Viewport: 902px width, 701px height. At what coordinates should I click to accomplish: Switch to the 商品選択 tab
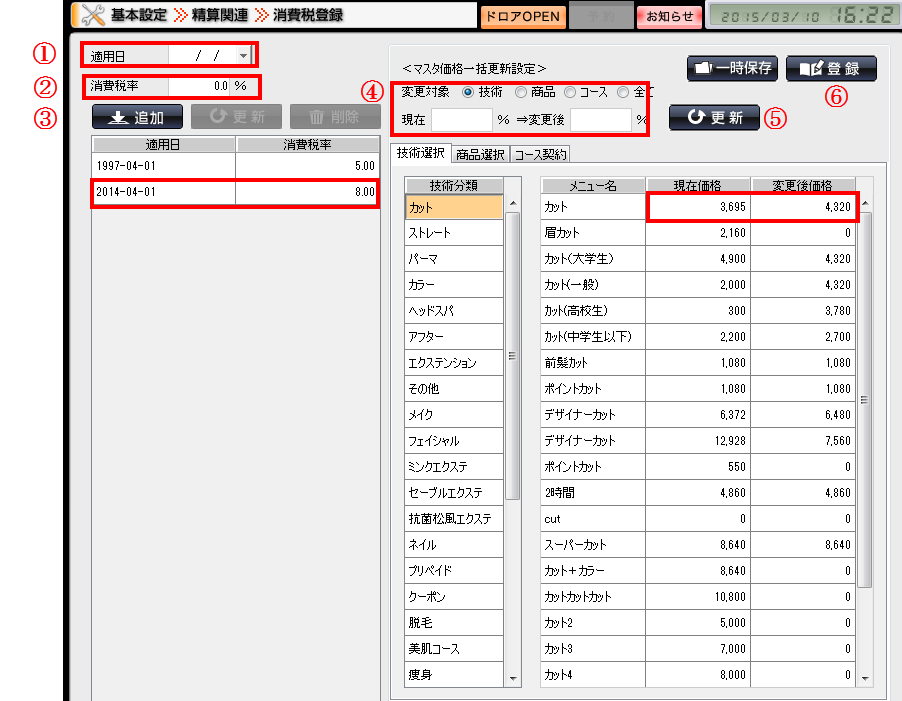479,154
